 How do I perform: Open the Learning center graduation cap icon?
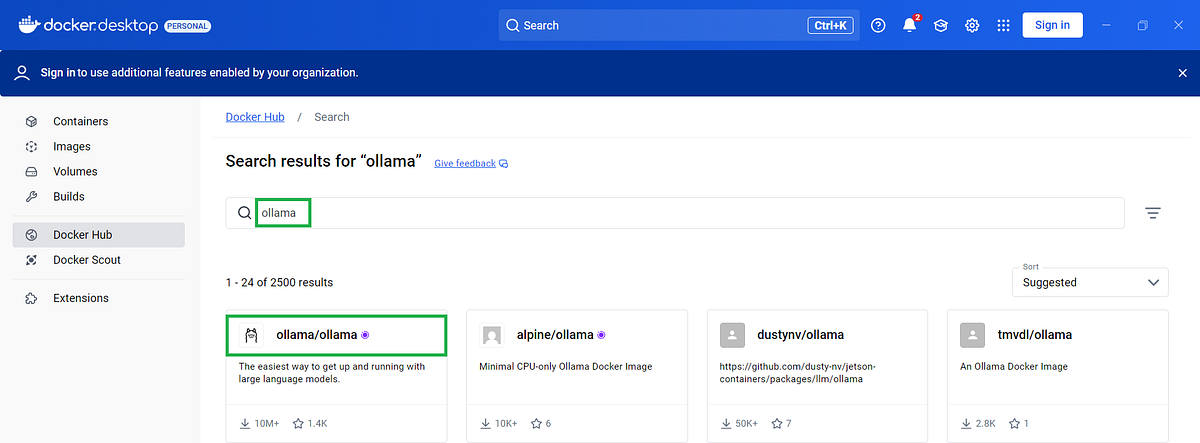point(940,25)
